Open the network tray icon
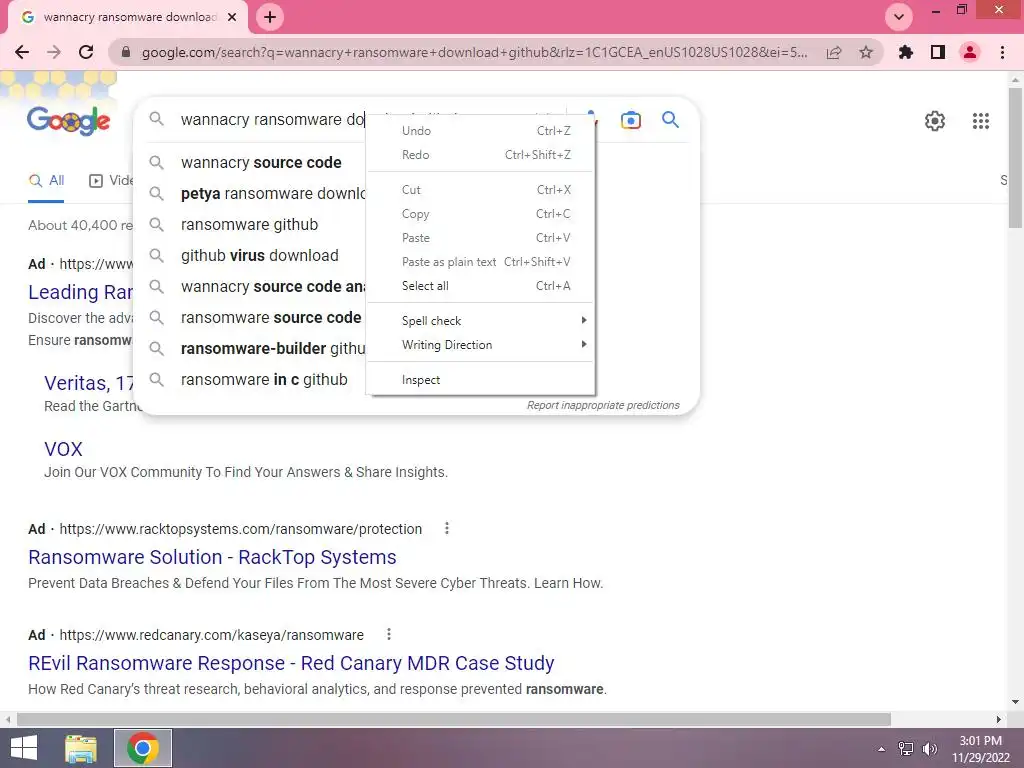The width and height of the screenshot is (1024, 768). (x=906, y=749)
